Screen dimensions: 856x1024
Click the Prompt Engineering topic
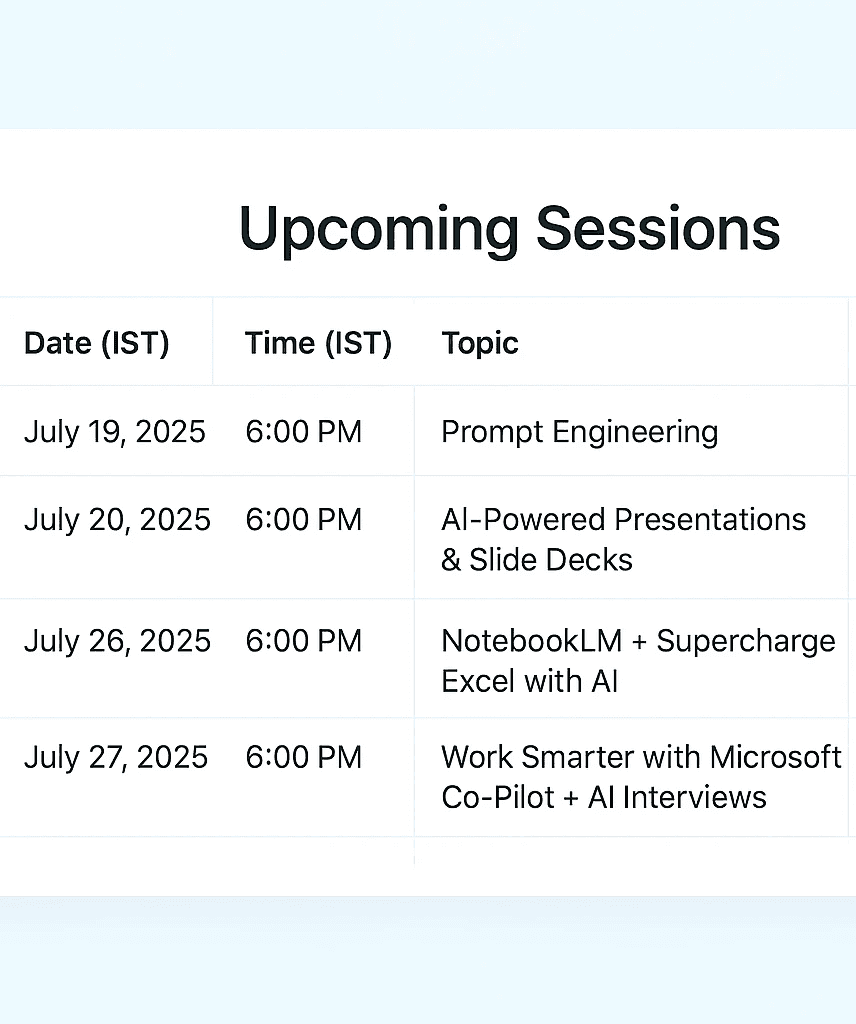pos(580,432)
